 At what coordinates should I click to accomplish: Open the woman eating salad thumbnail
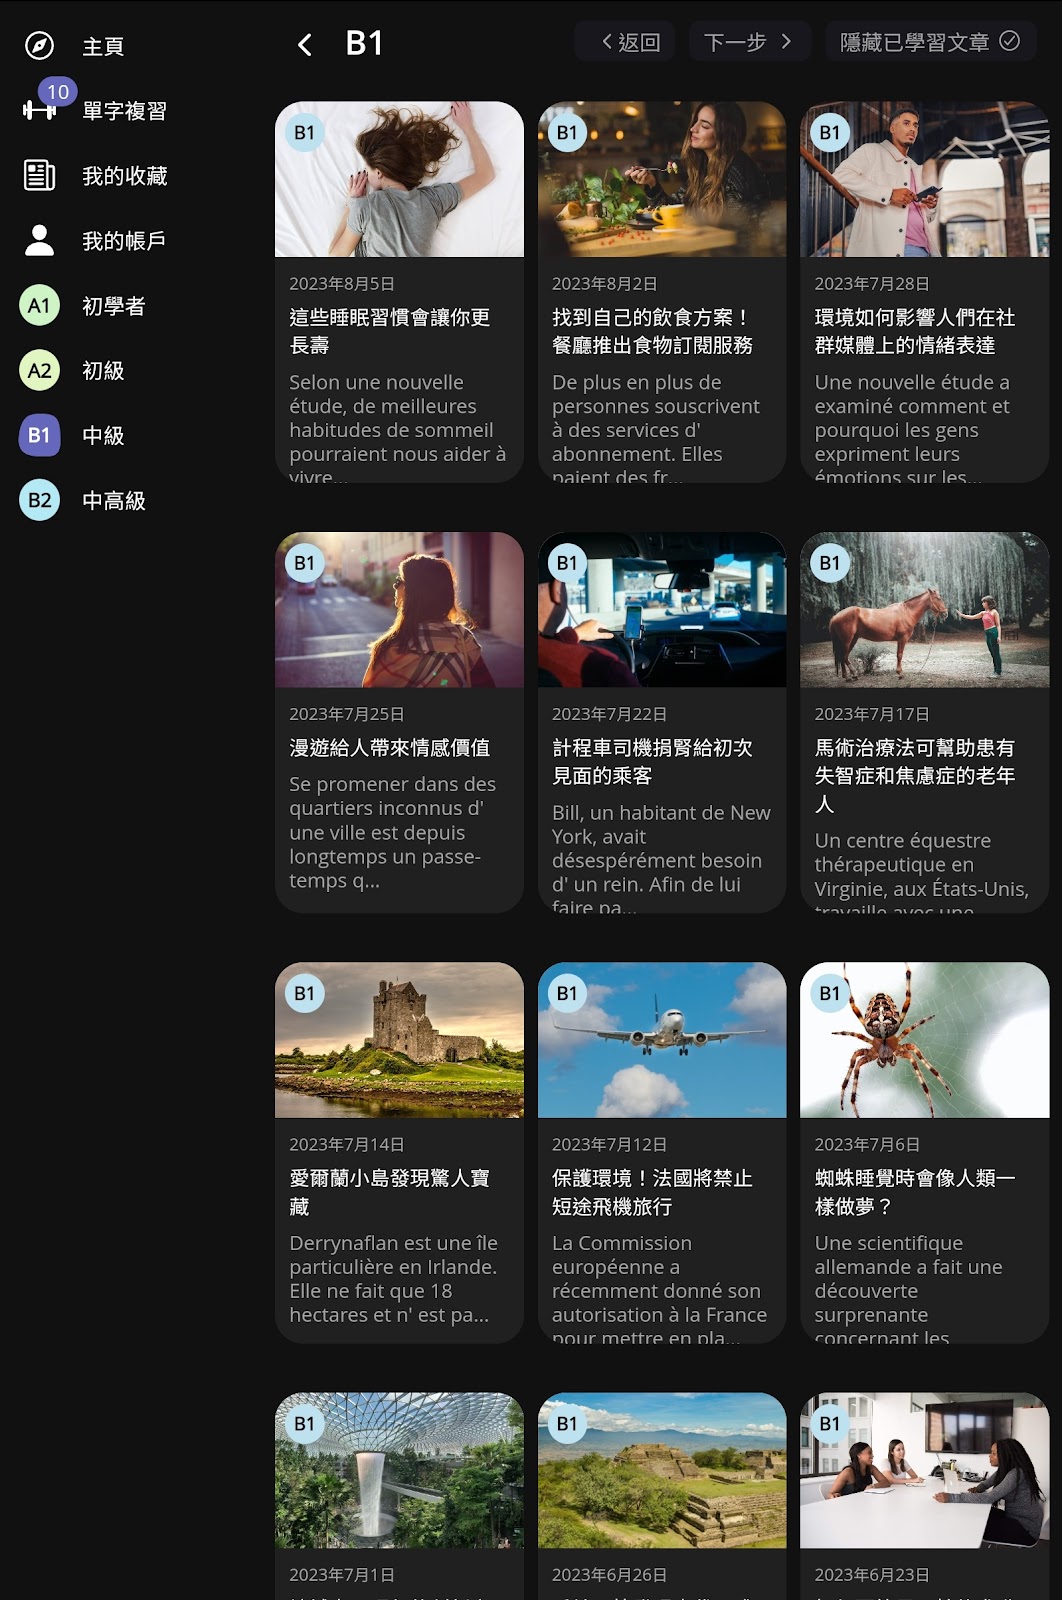(662, 179)
